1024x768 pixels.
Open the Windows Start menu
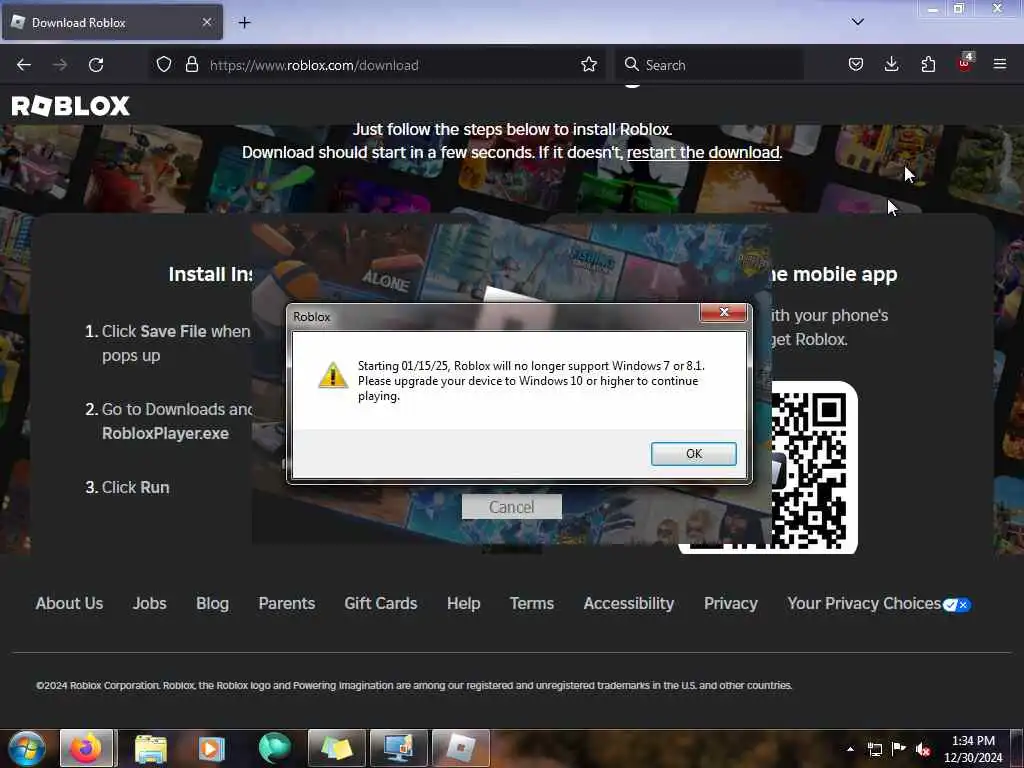click(27, 748)
